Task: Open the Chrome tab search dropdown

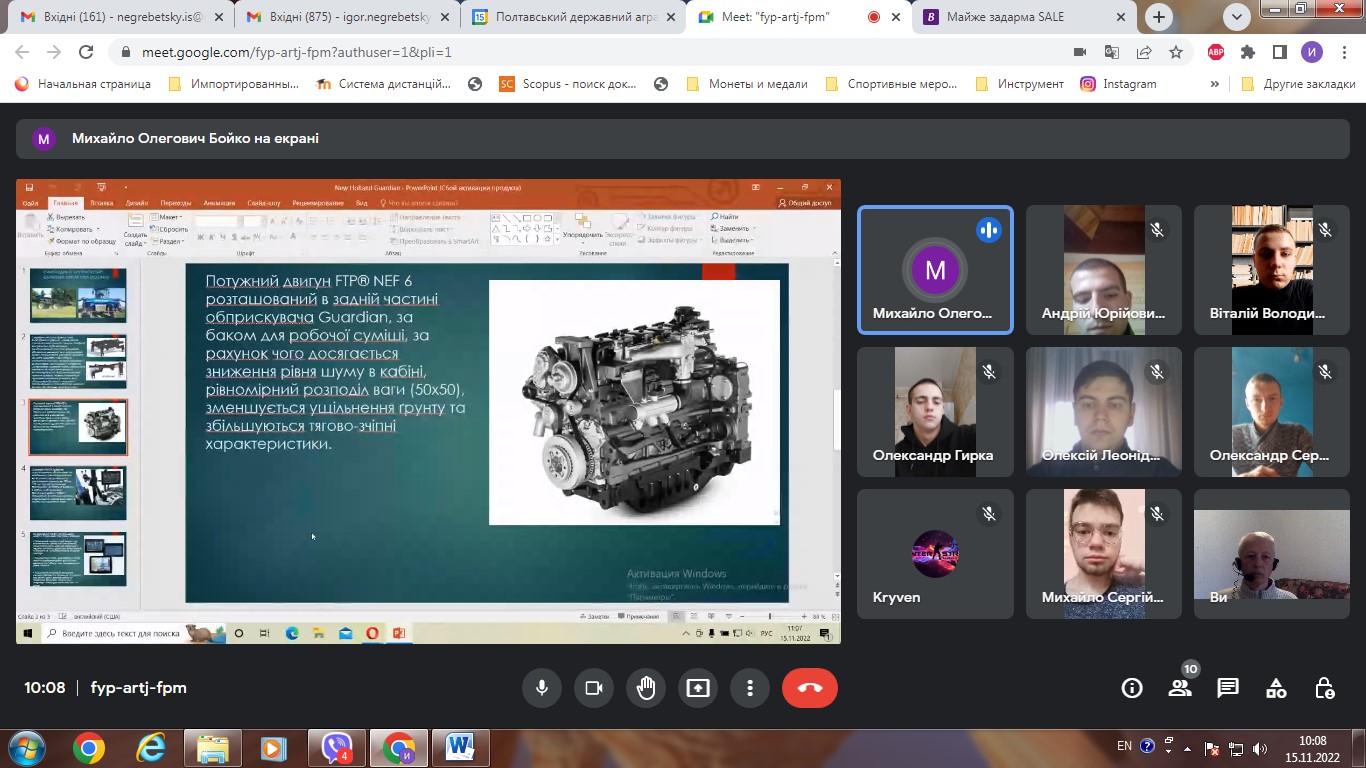Action: pyautogui.click(x=1236, y=17)
